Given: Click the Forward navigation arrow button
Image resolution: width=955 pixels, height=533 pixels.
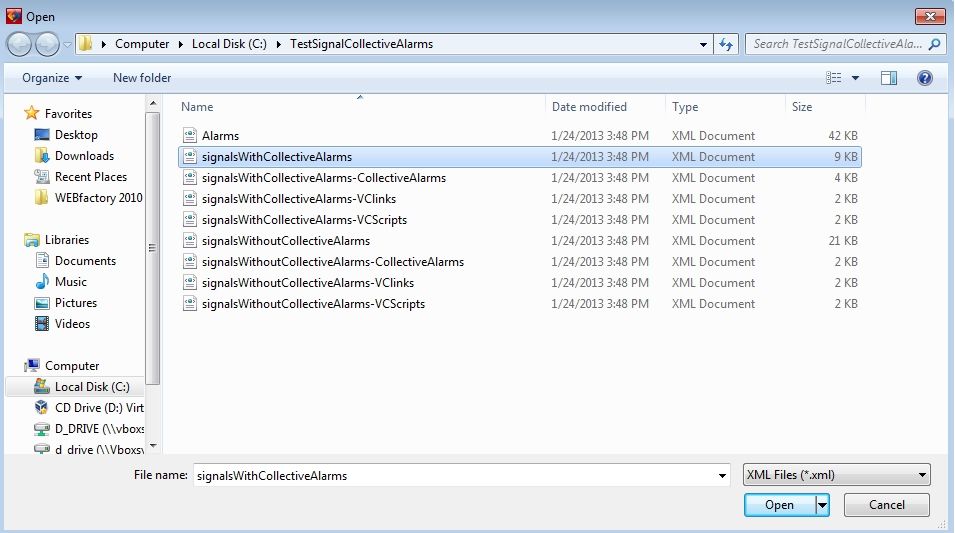Looking at the screenshot, I should [47, 44].
